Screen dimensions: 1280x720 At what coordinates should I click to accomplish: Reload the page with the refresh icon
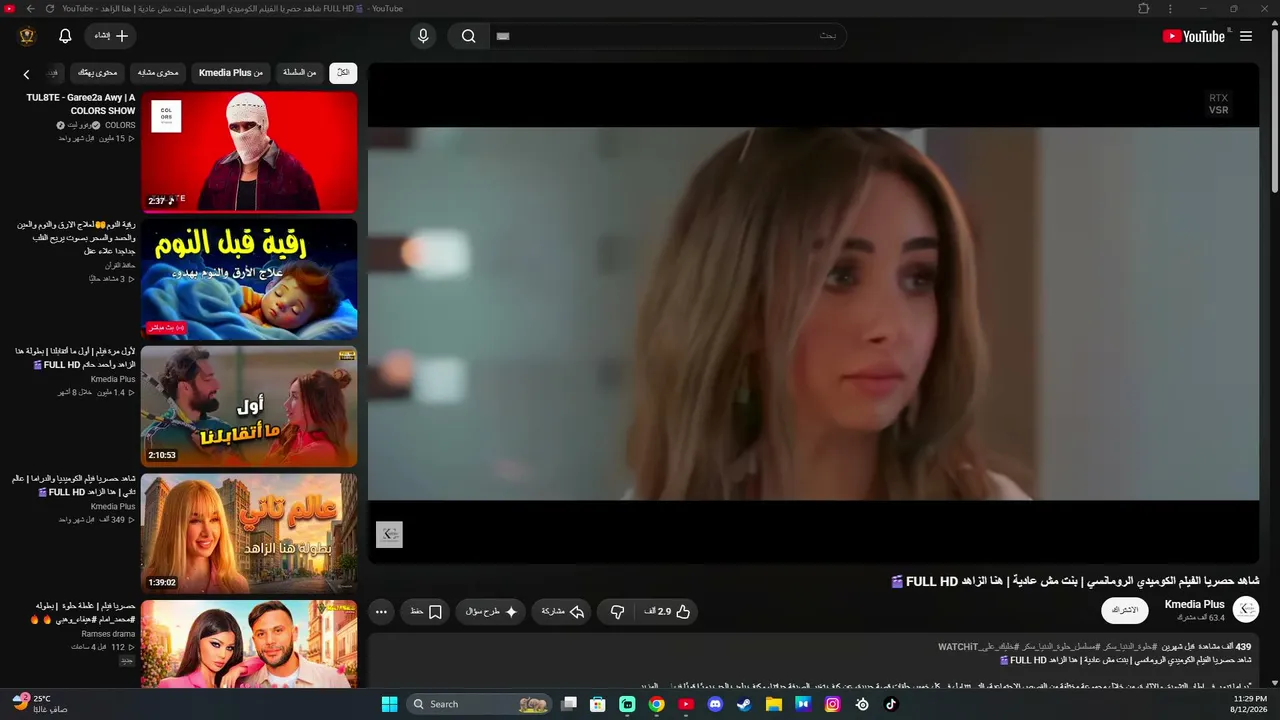[50, 9]
